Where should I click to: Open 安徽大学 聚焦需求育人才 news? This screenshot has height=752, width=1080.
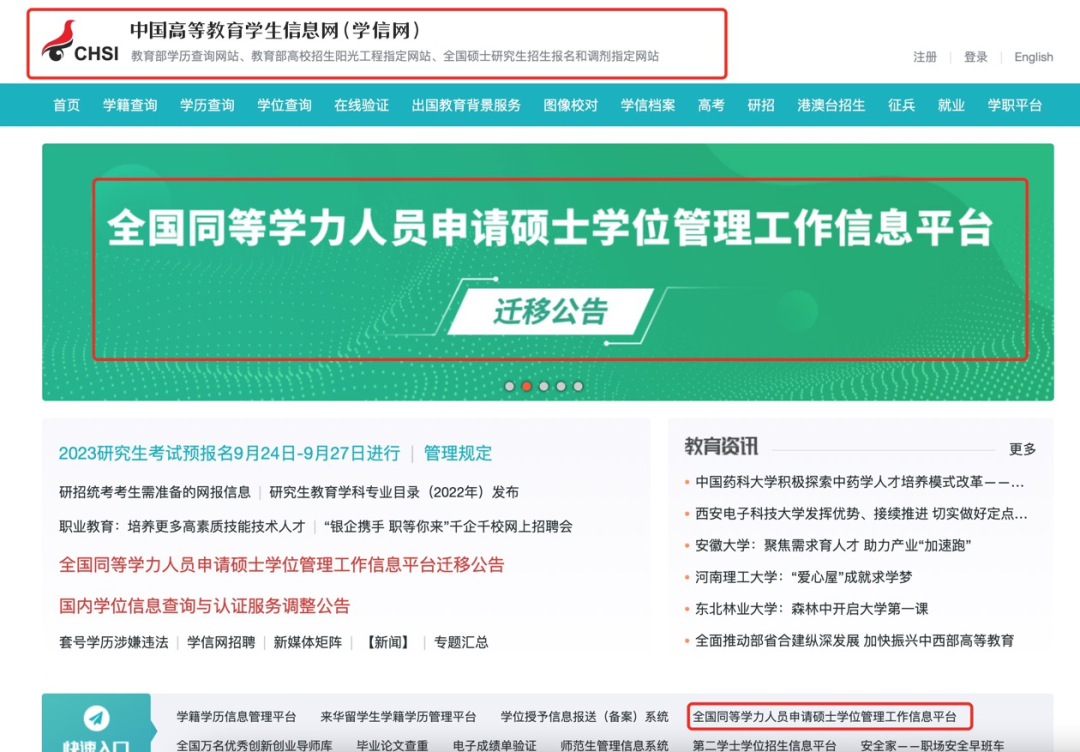(x=833, y=545)
